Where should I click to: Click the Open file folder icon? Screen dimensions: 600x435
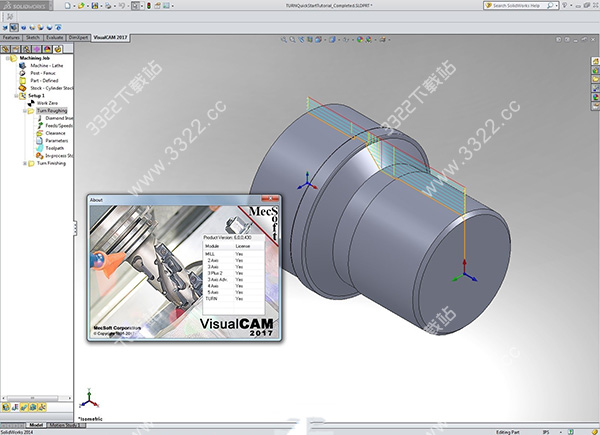(81, 6)
